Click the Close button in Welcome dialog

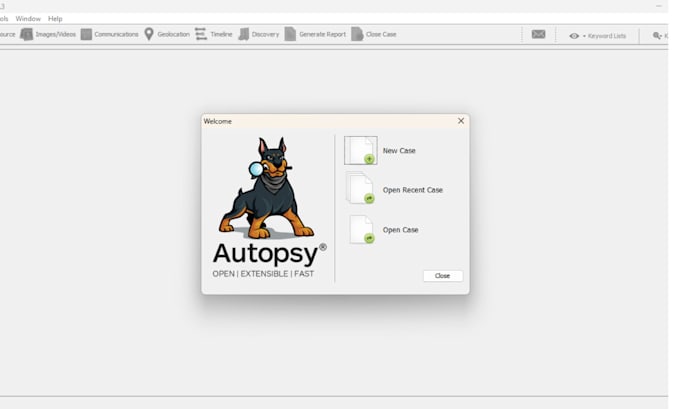pyautogui.click(x=443, y=276)
